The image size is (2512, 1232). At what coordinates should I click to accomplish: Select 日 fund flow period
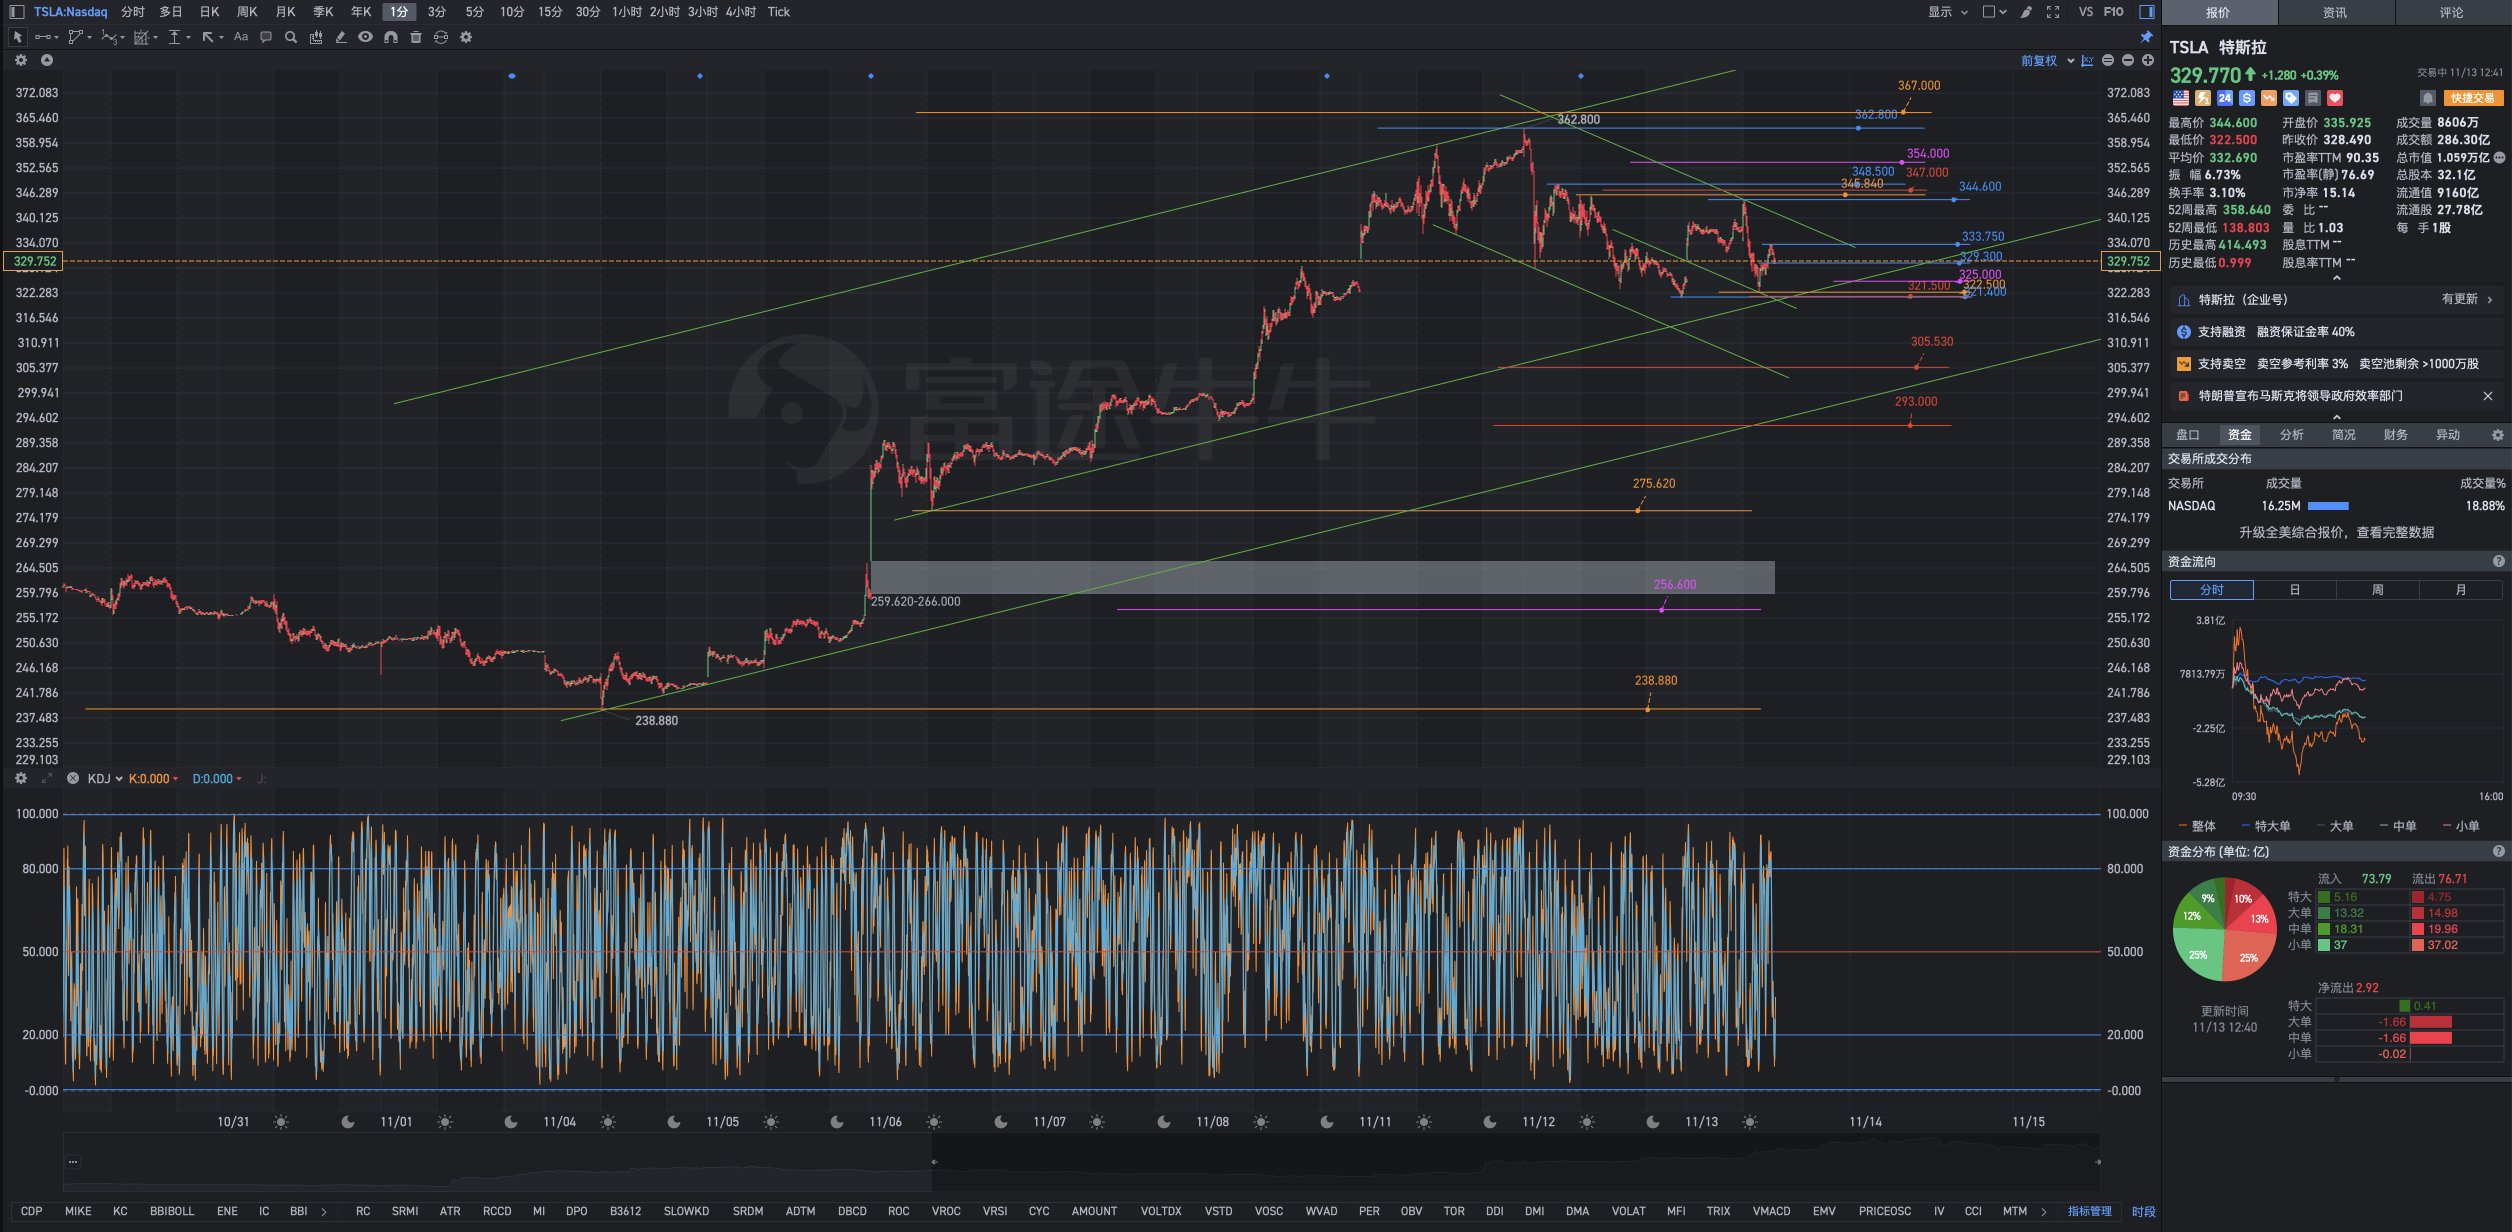coord(2295,590)
